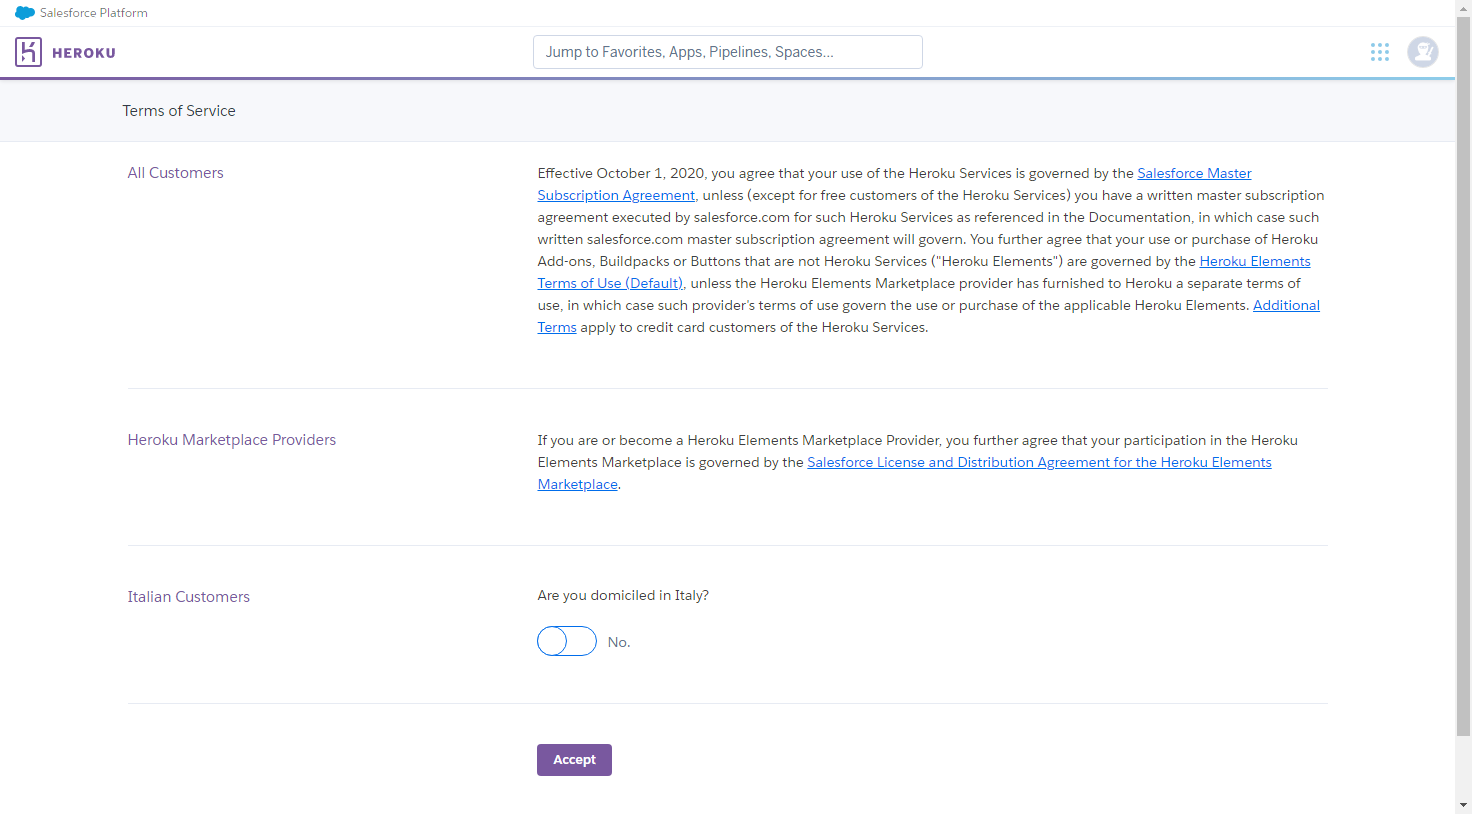Click the Salesforce cloud logo
Image resolution: width=1472 pixels, height=814 pixels.
pos(25,13)
